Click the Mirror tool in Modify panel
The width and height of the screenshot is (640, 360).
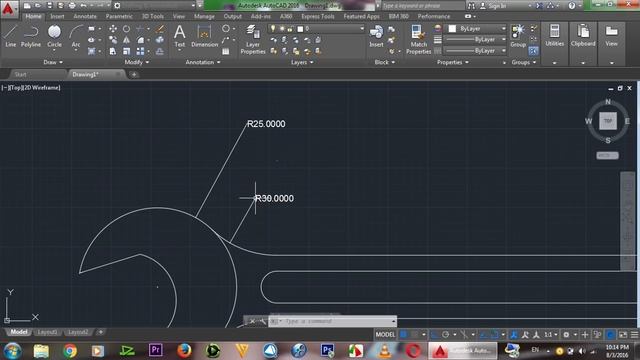(x=127, y=40)
